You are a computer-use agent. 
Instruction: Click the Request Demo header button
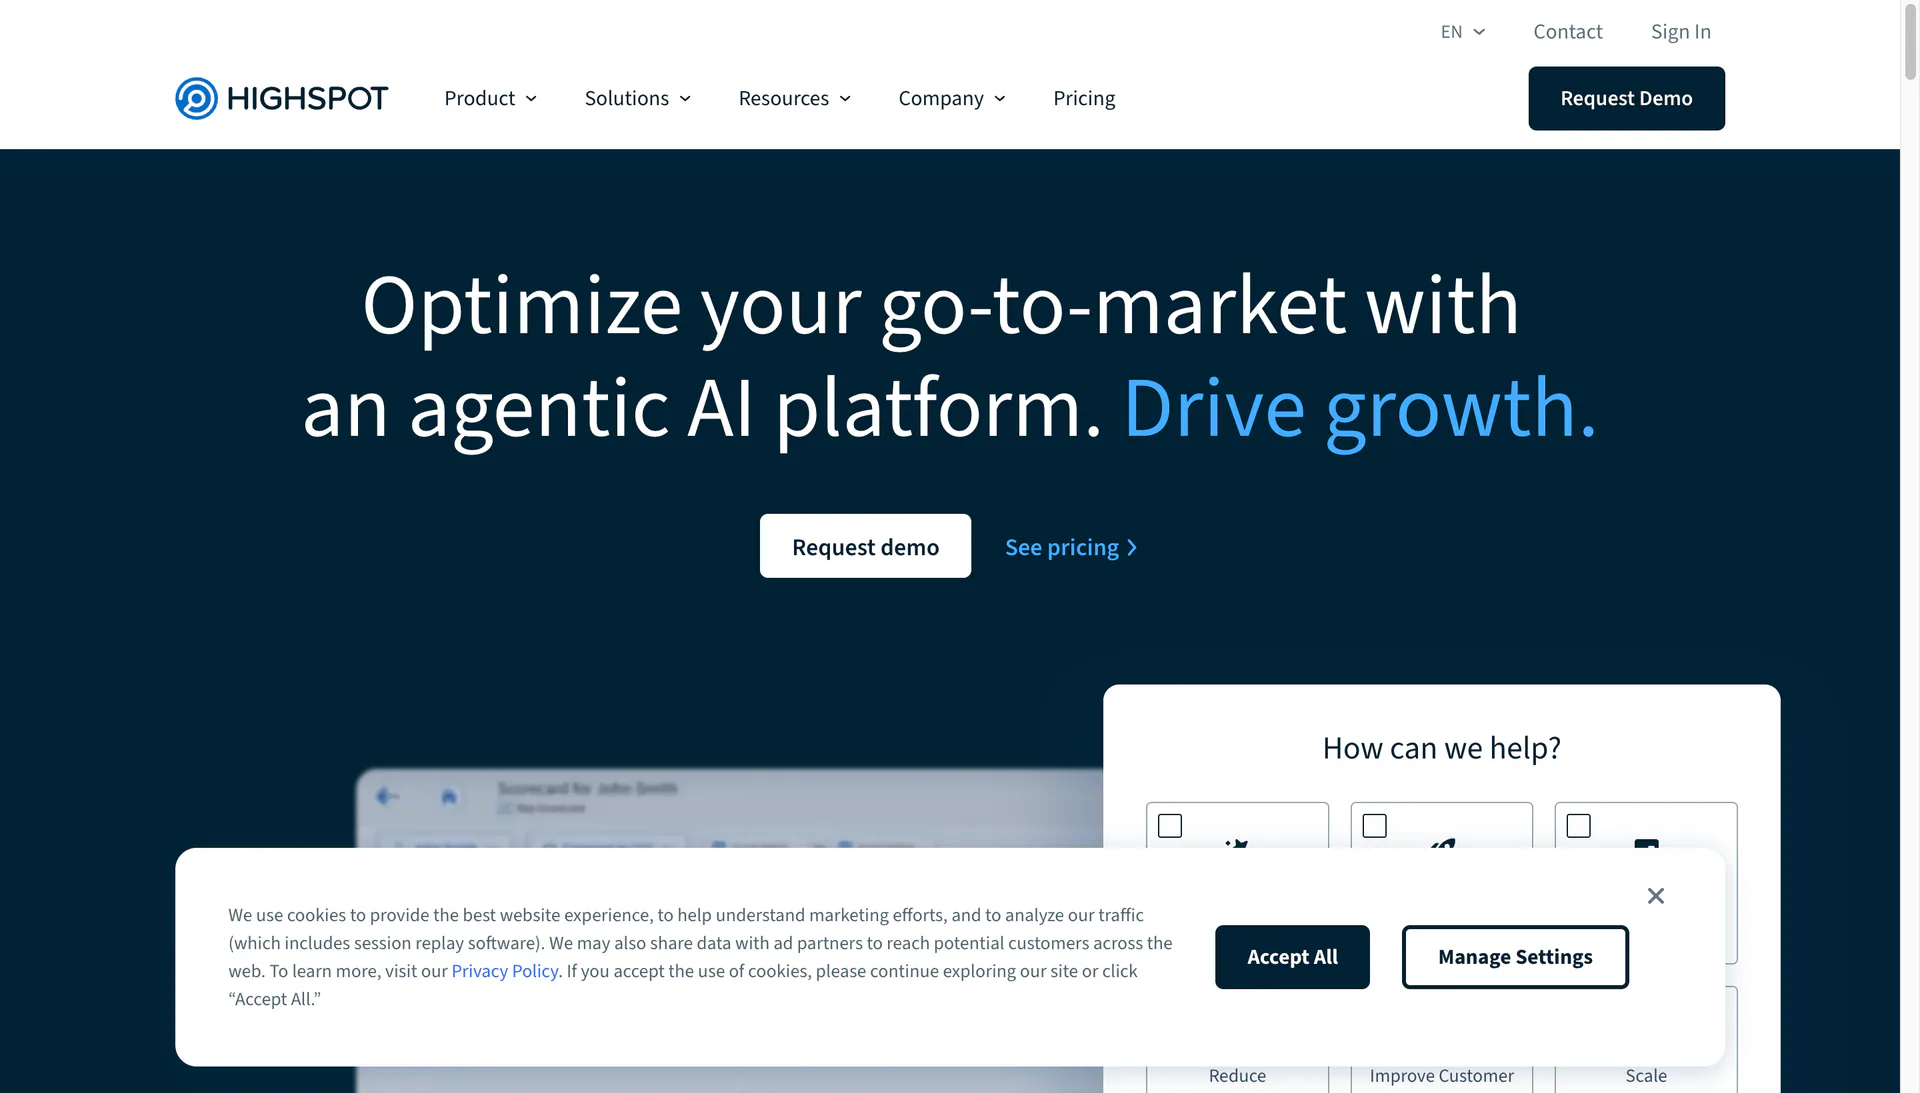[1626, 98]
